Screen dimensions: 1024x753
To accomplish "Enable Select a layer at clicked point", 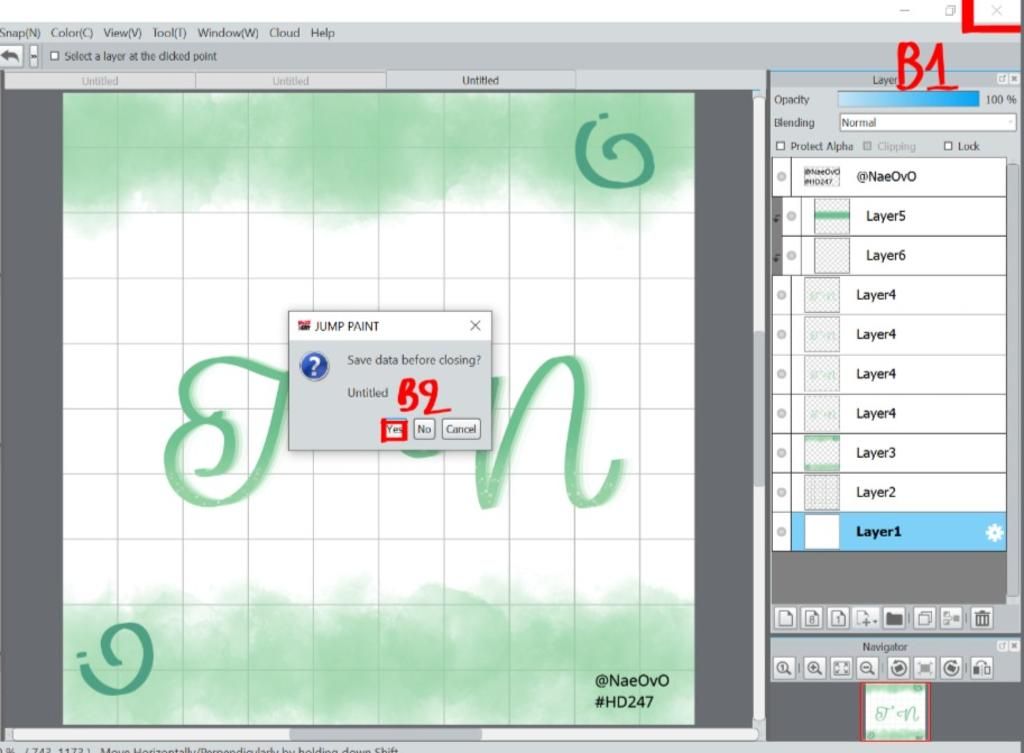I will [55, 56].
